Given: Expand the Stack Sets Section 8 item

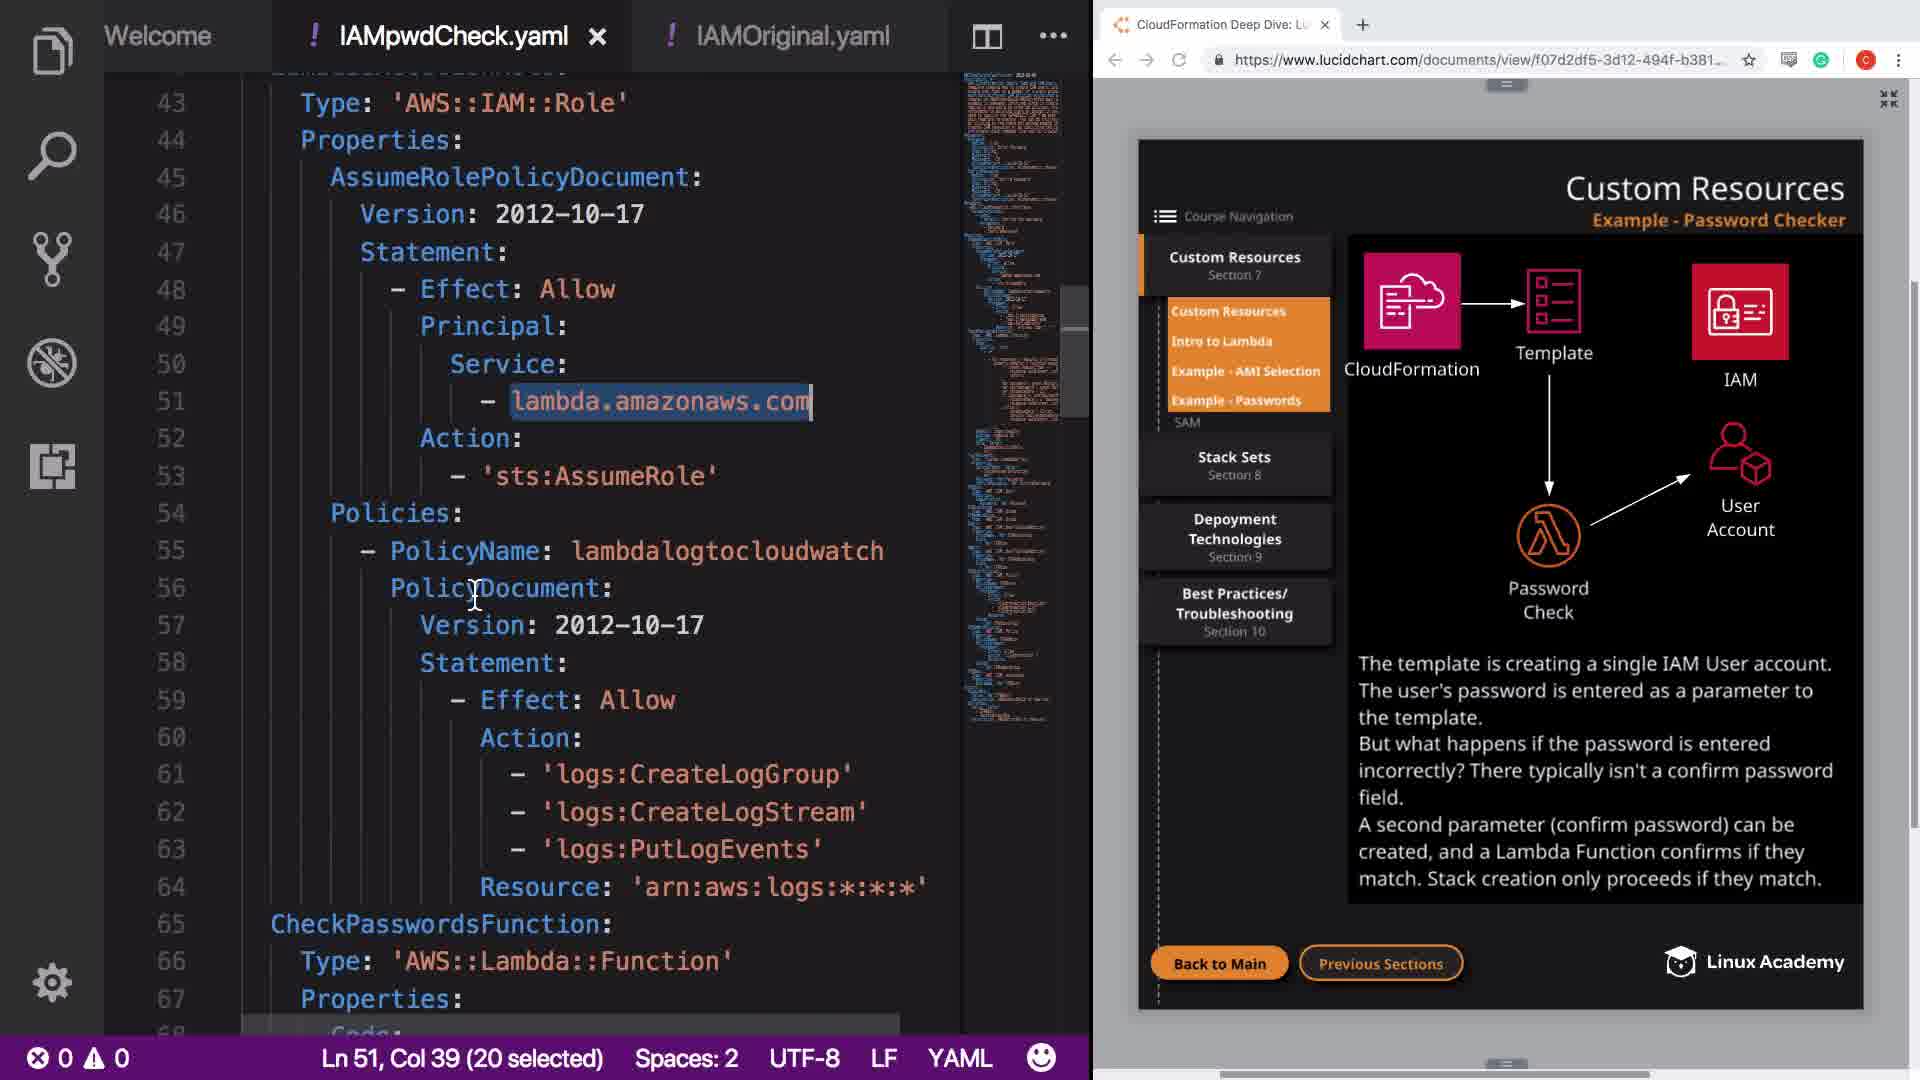Looking at the screenshot, I should pos(1234,465).
